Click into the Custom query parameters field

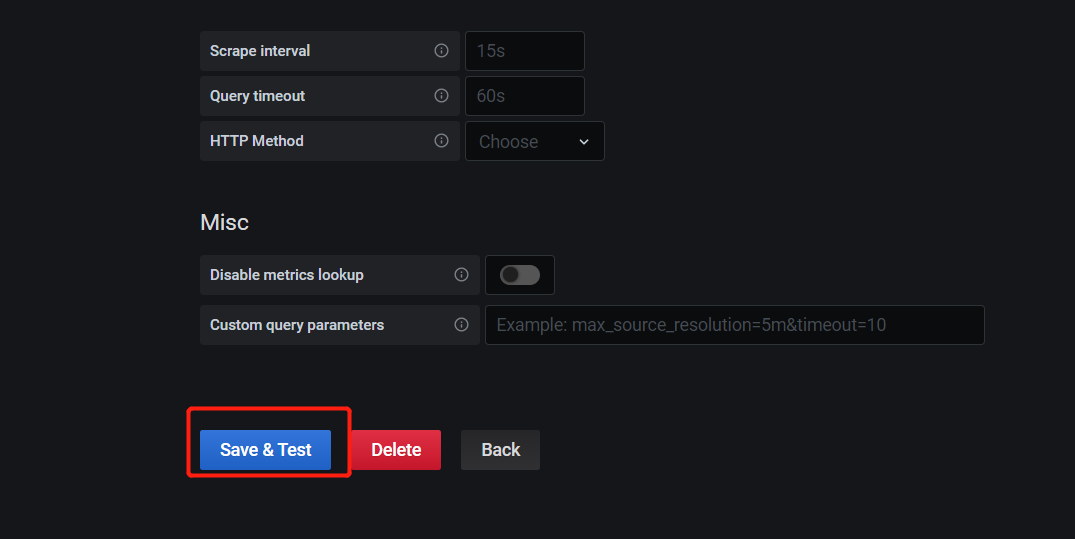tap(735, 325)
